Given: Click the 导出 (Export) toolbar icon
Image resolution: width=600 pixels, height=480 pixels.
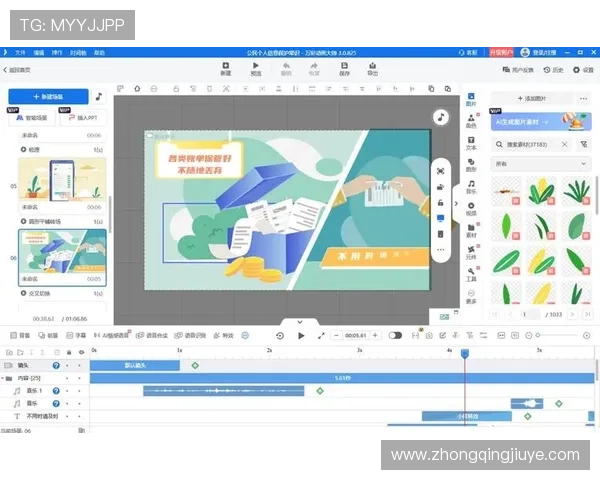Looking at the screenshot, I should pos(372,68).
